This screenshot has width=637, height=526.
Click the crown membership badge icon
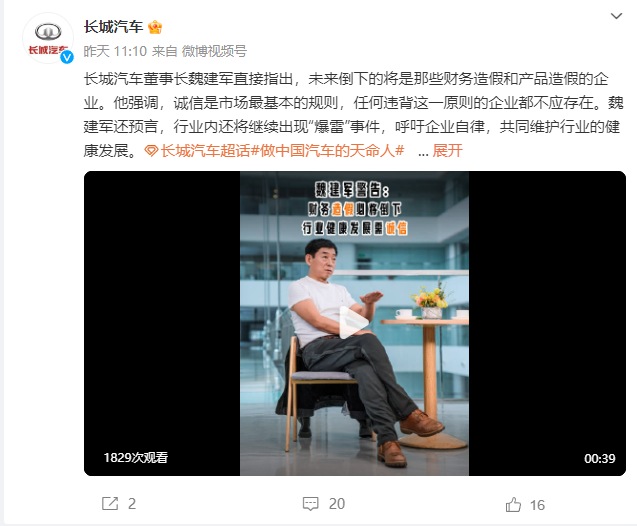[x=155, y=27]
